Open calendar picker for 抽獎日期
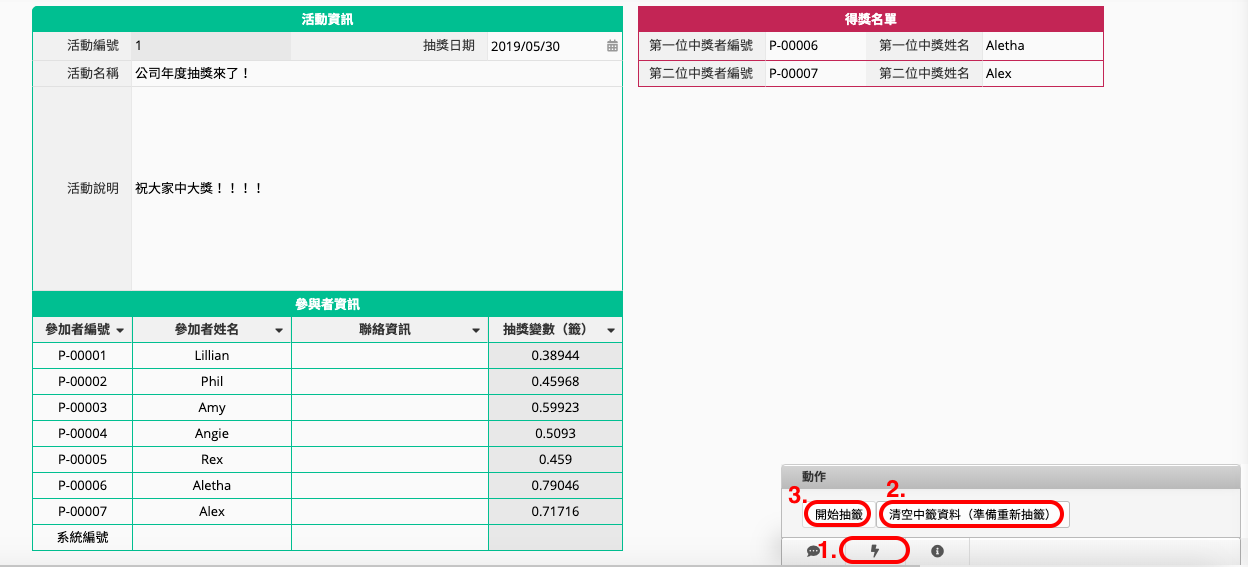The height and width of the screenshot is (567, 1248). point(612,46)
